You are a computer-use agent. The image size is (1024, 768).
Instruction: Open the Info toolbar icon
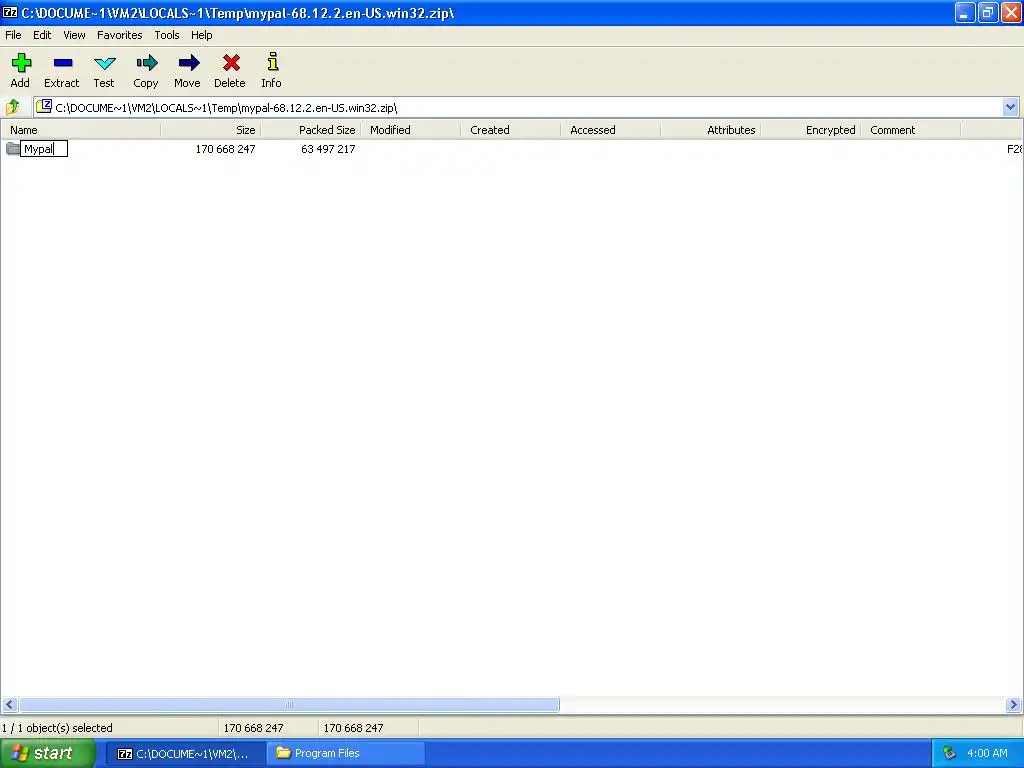point(272,62)
